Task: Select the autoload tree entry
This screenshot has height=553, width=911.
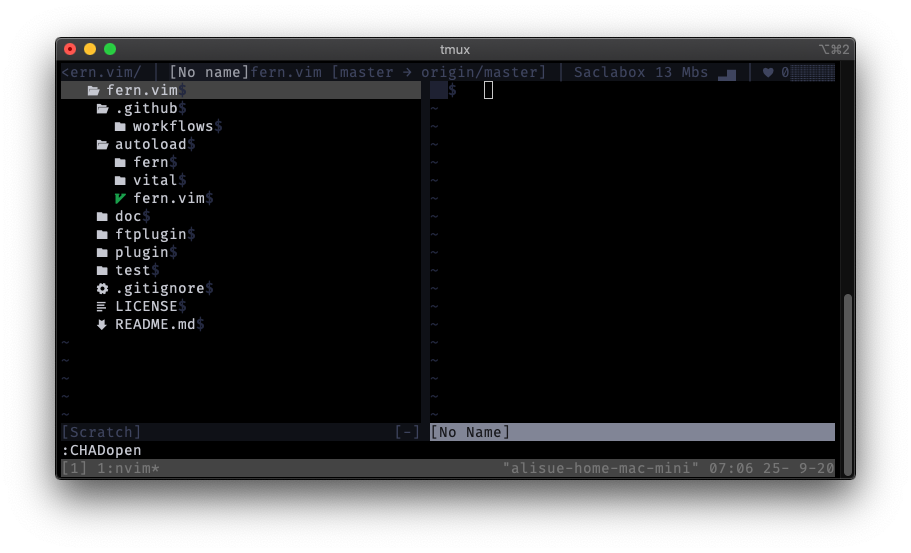Action: tap(151, 144)
